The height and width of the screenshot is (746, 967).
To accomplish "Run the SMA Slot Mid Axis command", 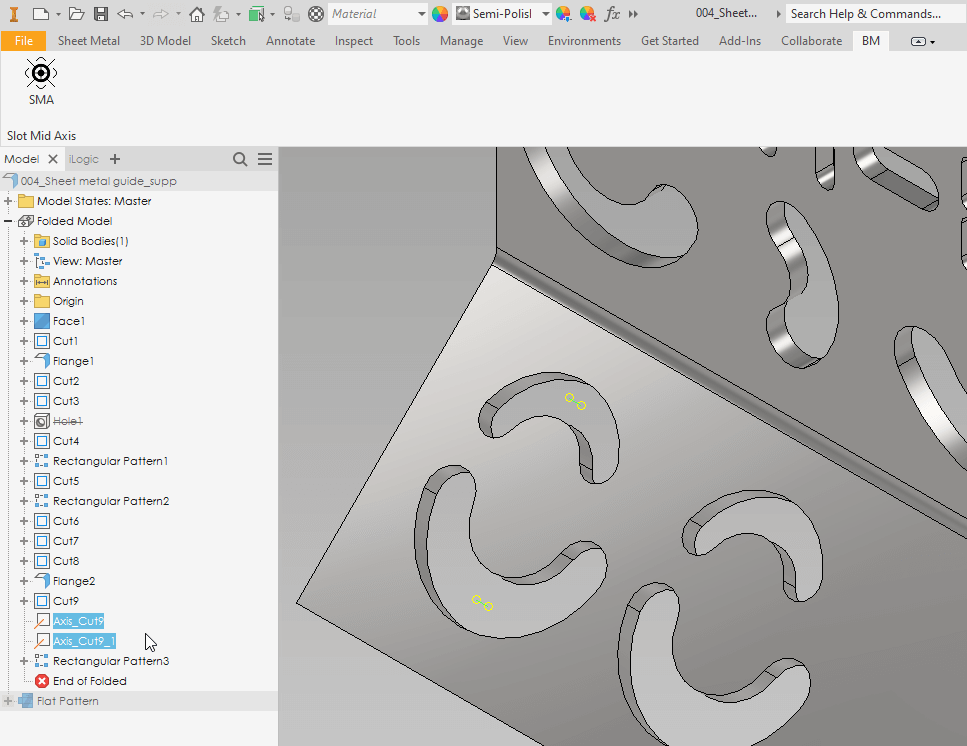I will (41, 81).
